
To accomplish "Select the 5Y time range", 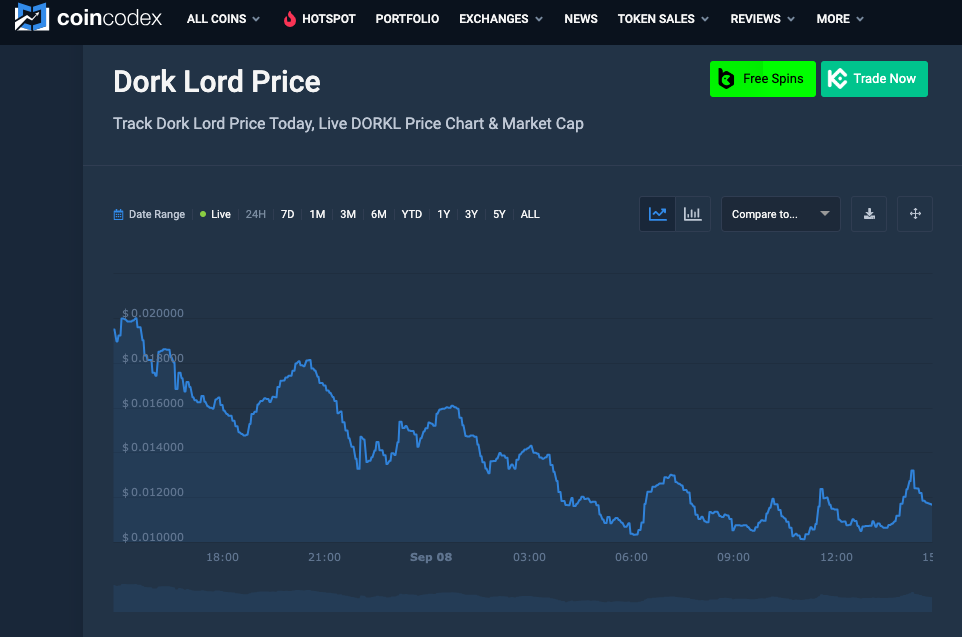I will 499,215.
